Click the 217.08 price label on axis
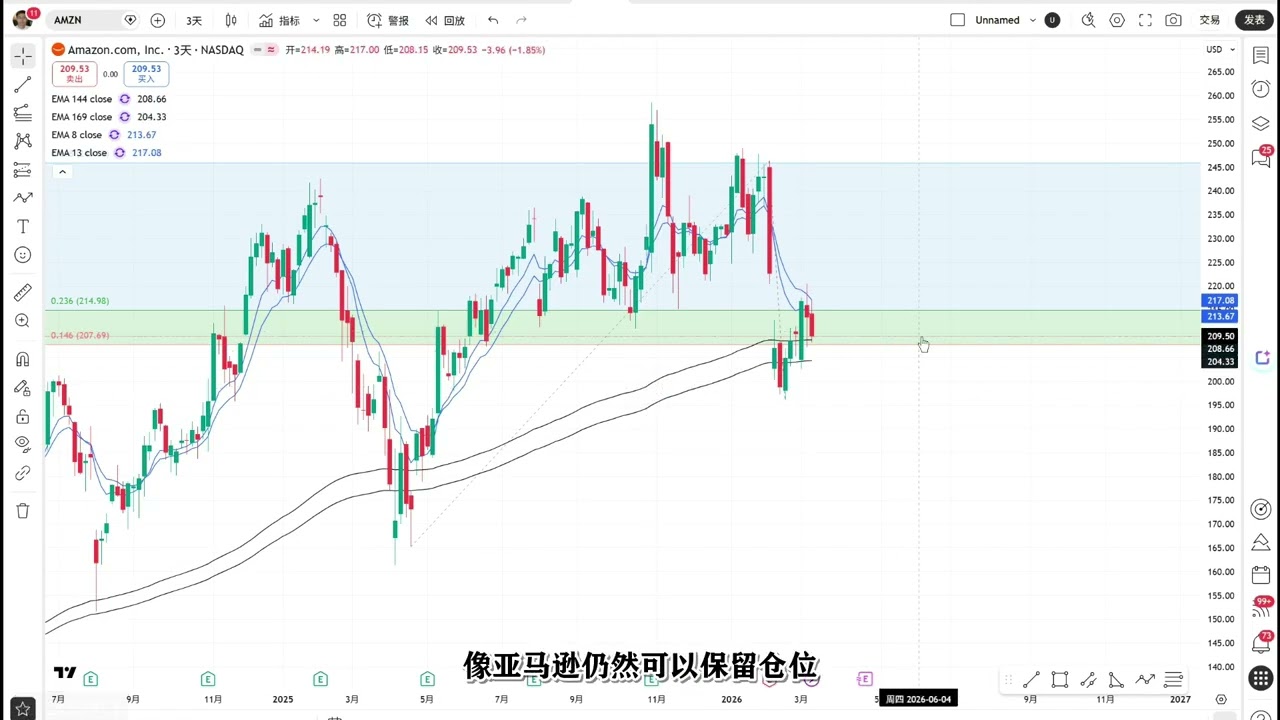1280x720 pixels. pos(1220,300)
